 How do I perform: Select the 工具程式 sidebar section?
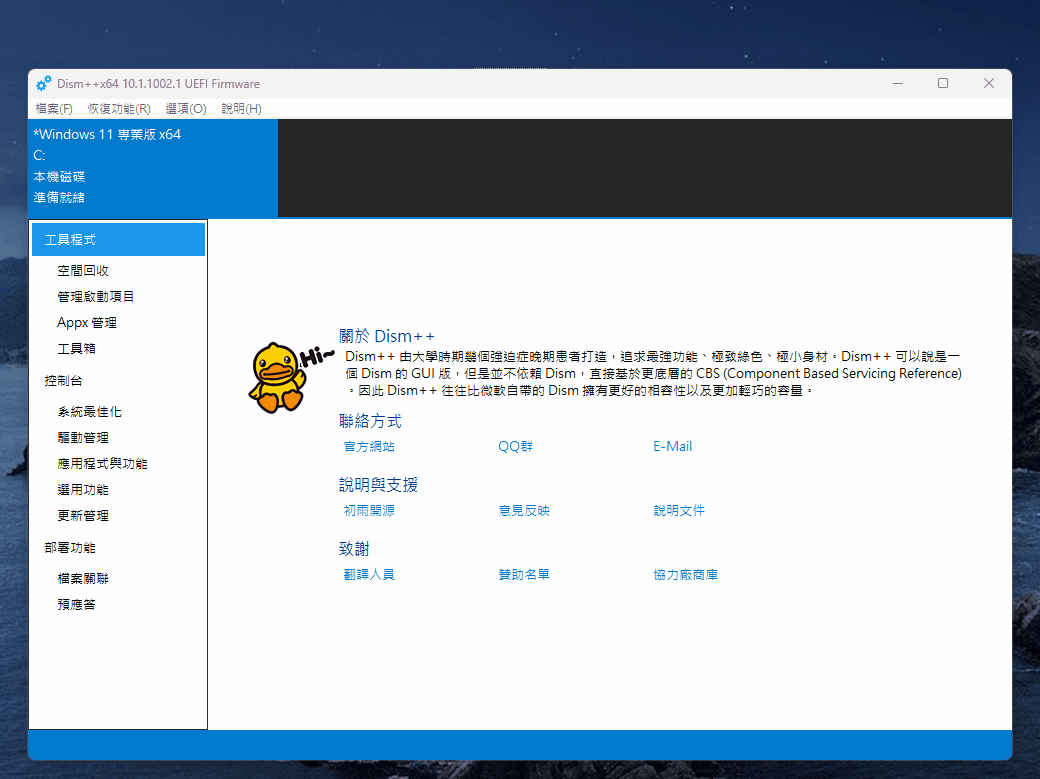pyautogui.click(x=118, y=240)
